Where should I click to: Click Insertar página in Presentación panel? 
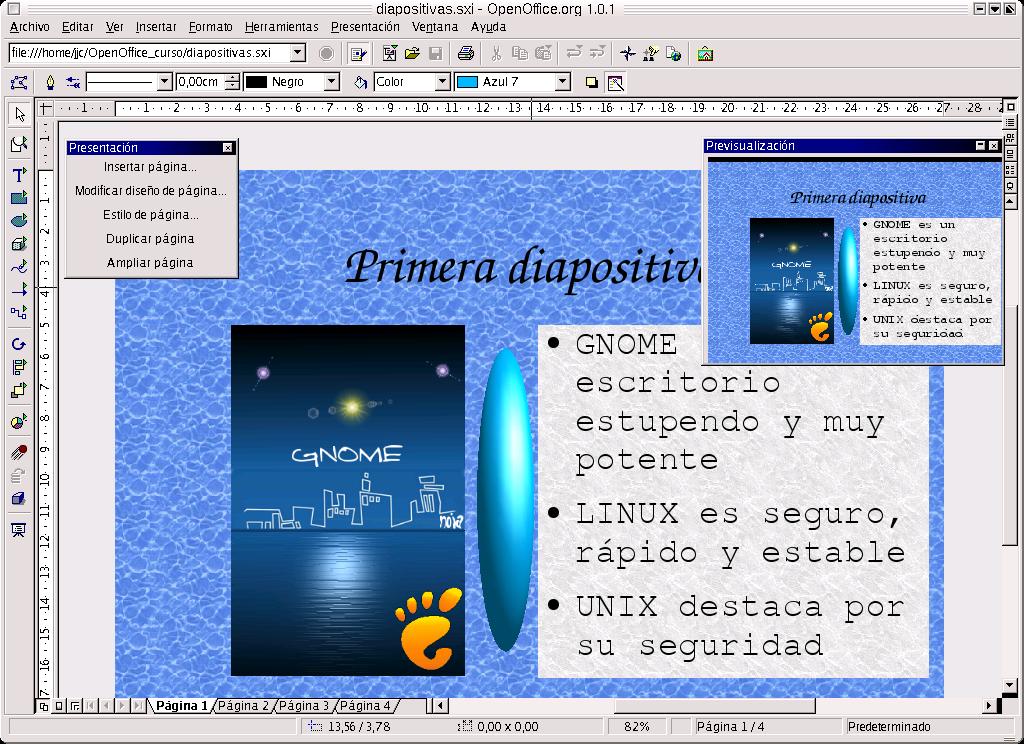150,167
